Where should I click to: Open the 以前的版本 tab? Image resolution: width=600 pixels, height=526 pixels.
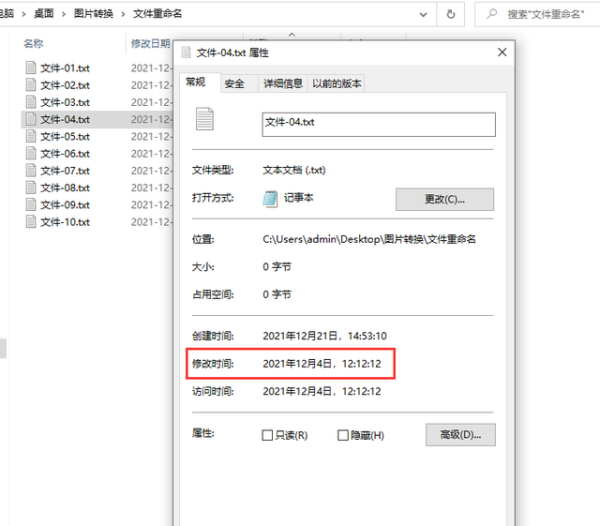point(336,83)
